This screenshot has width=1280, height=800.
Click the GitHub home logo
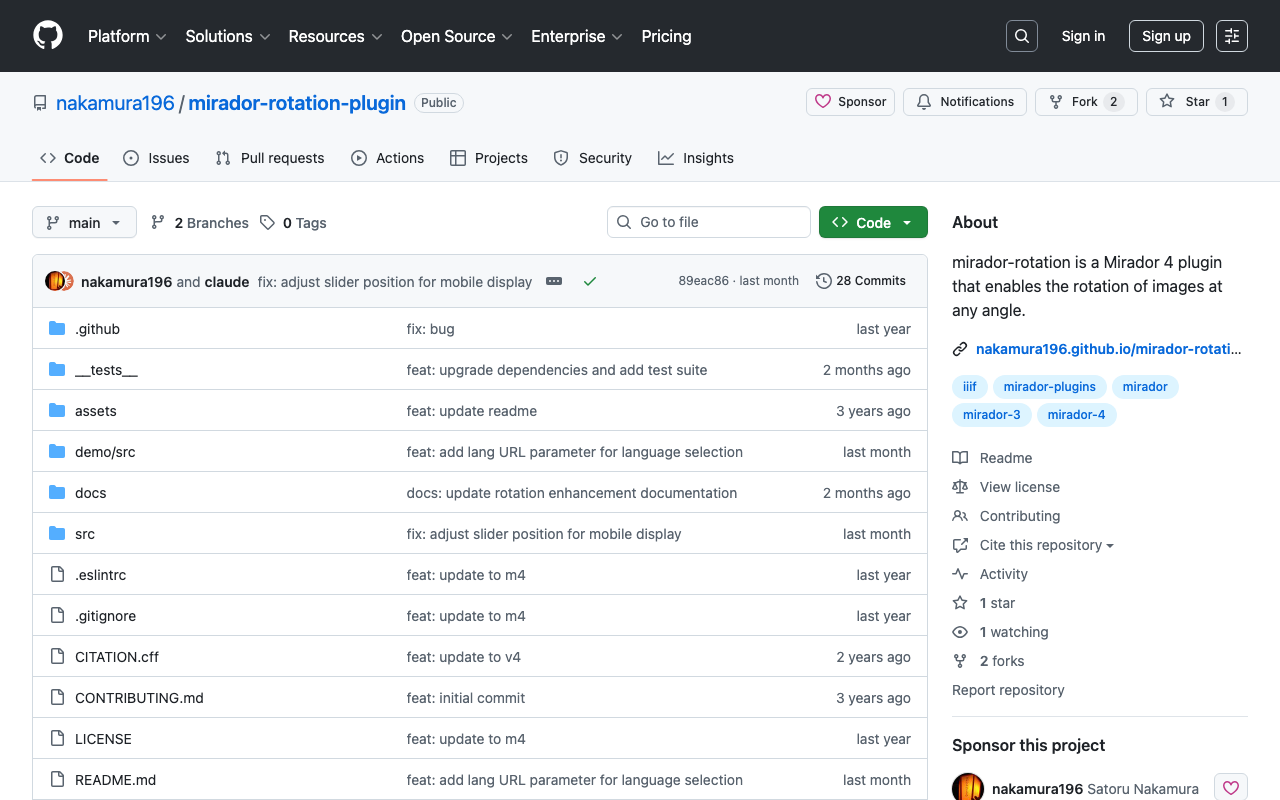pos(47,36)
